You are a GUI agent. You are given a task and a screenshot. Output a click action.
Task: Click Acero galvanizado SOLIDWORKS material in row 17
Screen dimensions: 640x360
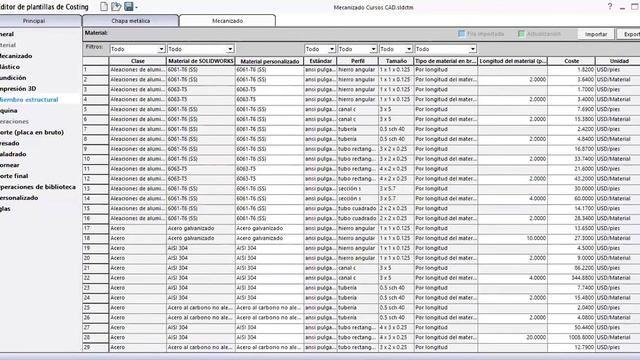click(201, 229)
